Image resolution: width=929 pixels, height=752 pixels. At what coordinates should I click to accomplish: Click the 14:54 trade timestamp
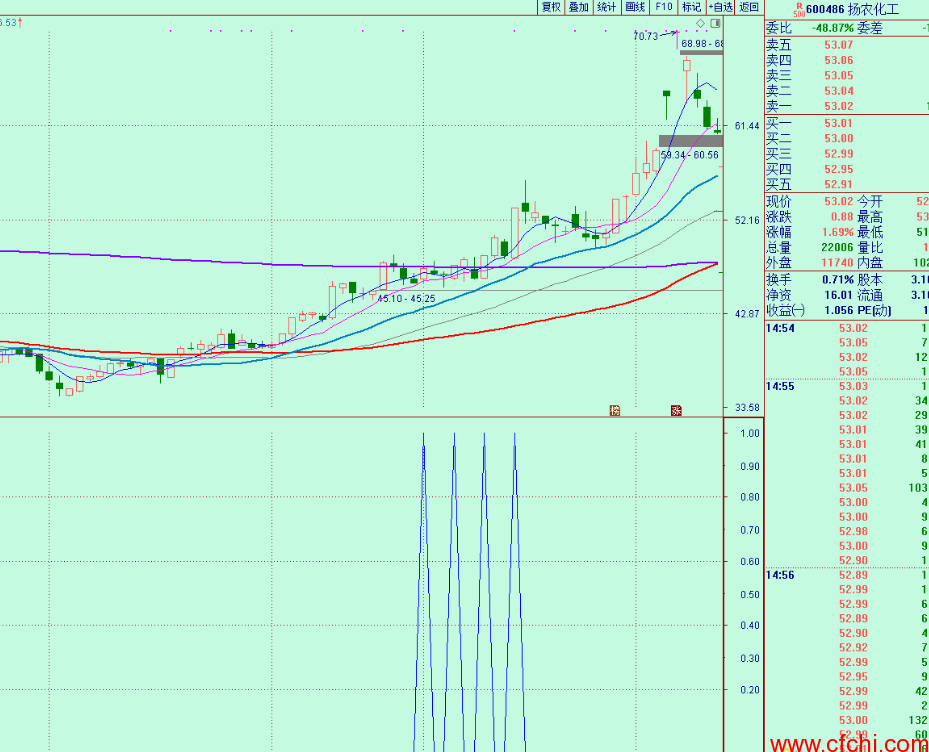[780, 328]
